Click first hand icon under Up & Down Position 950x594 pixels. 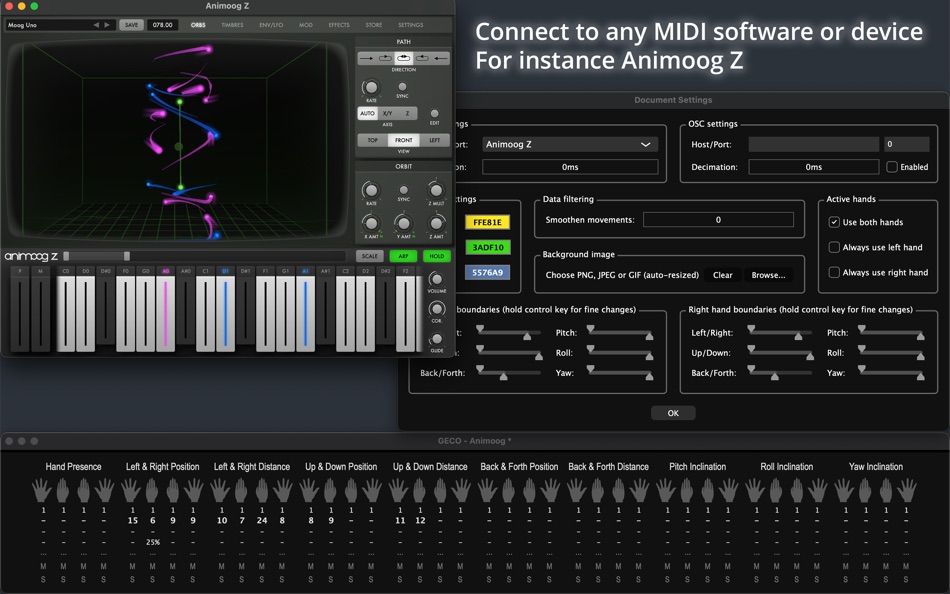tap(310, 490)
